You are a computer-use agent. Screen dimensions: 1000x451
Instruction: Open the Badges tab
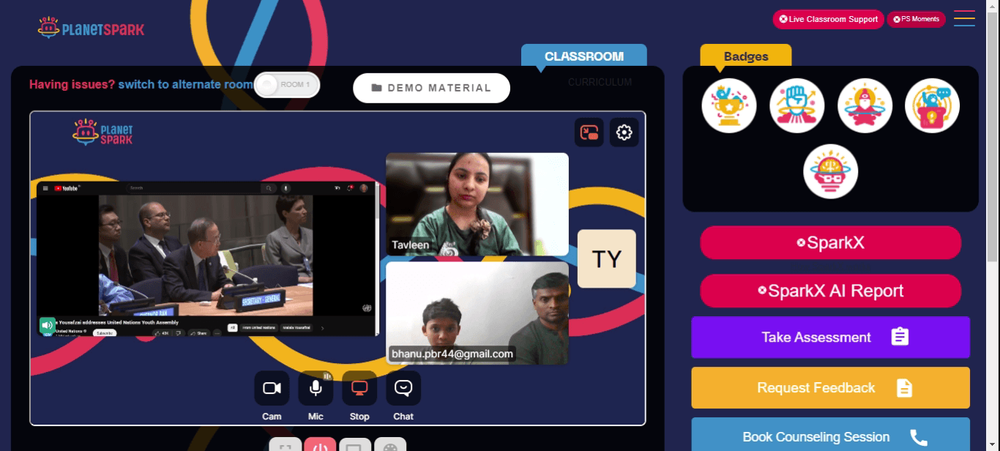click(x=746, y=56)
